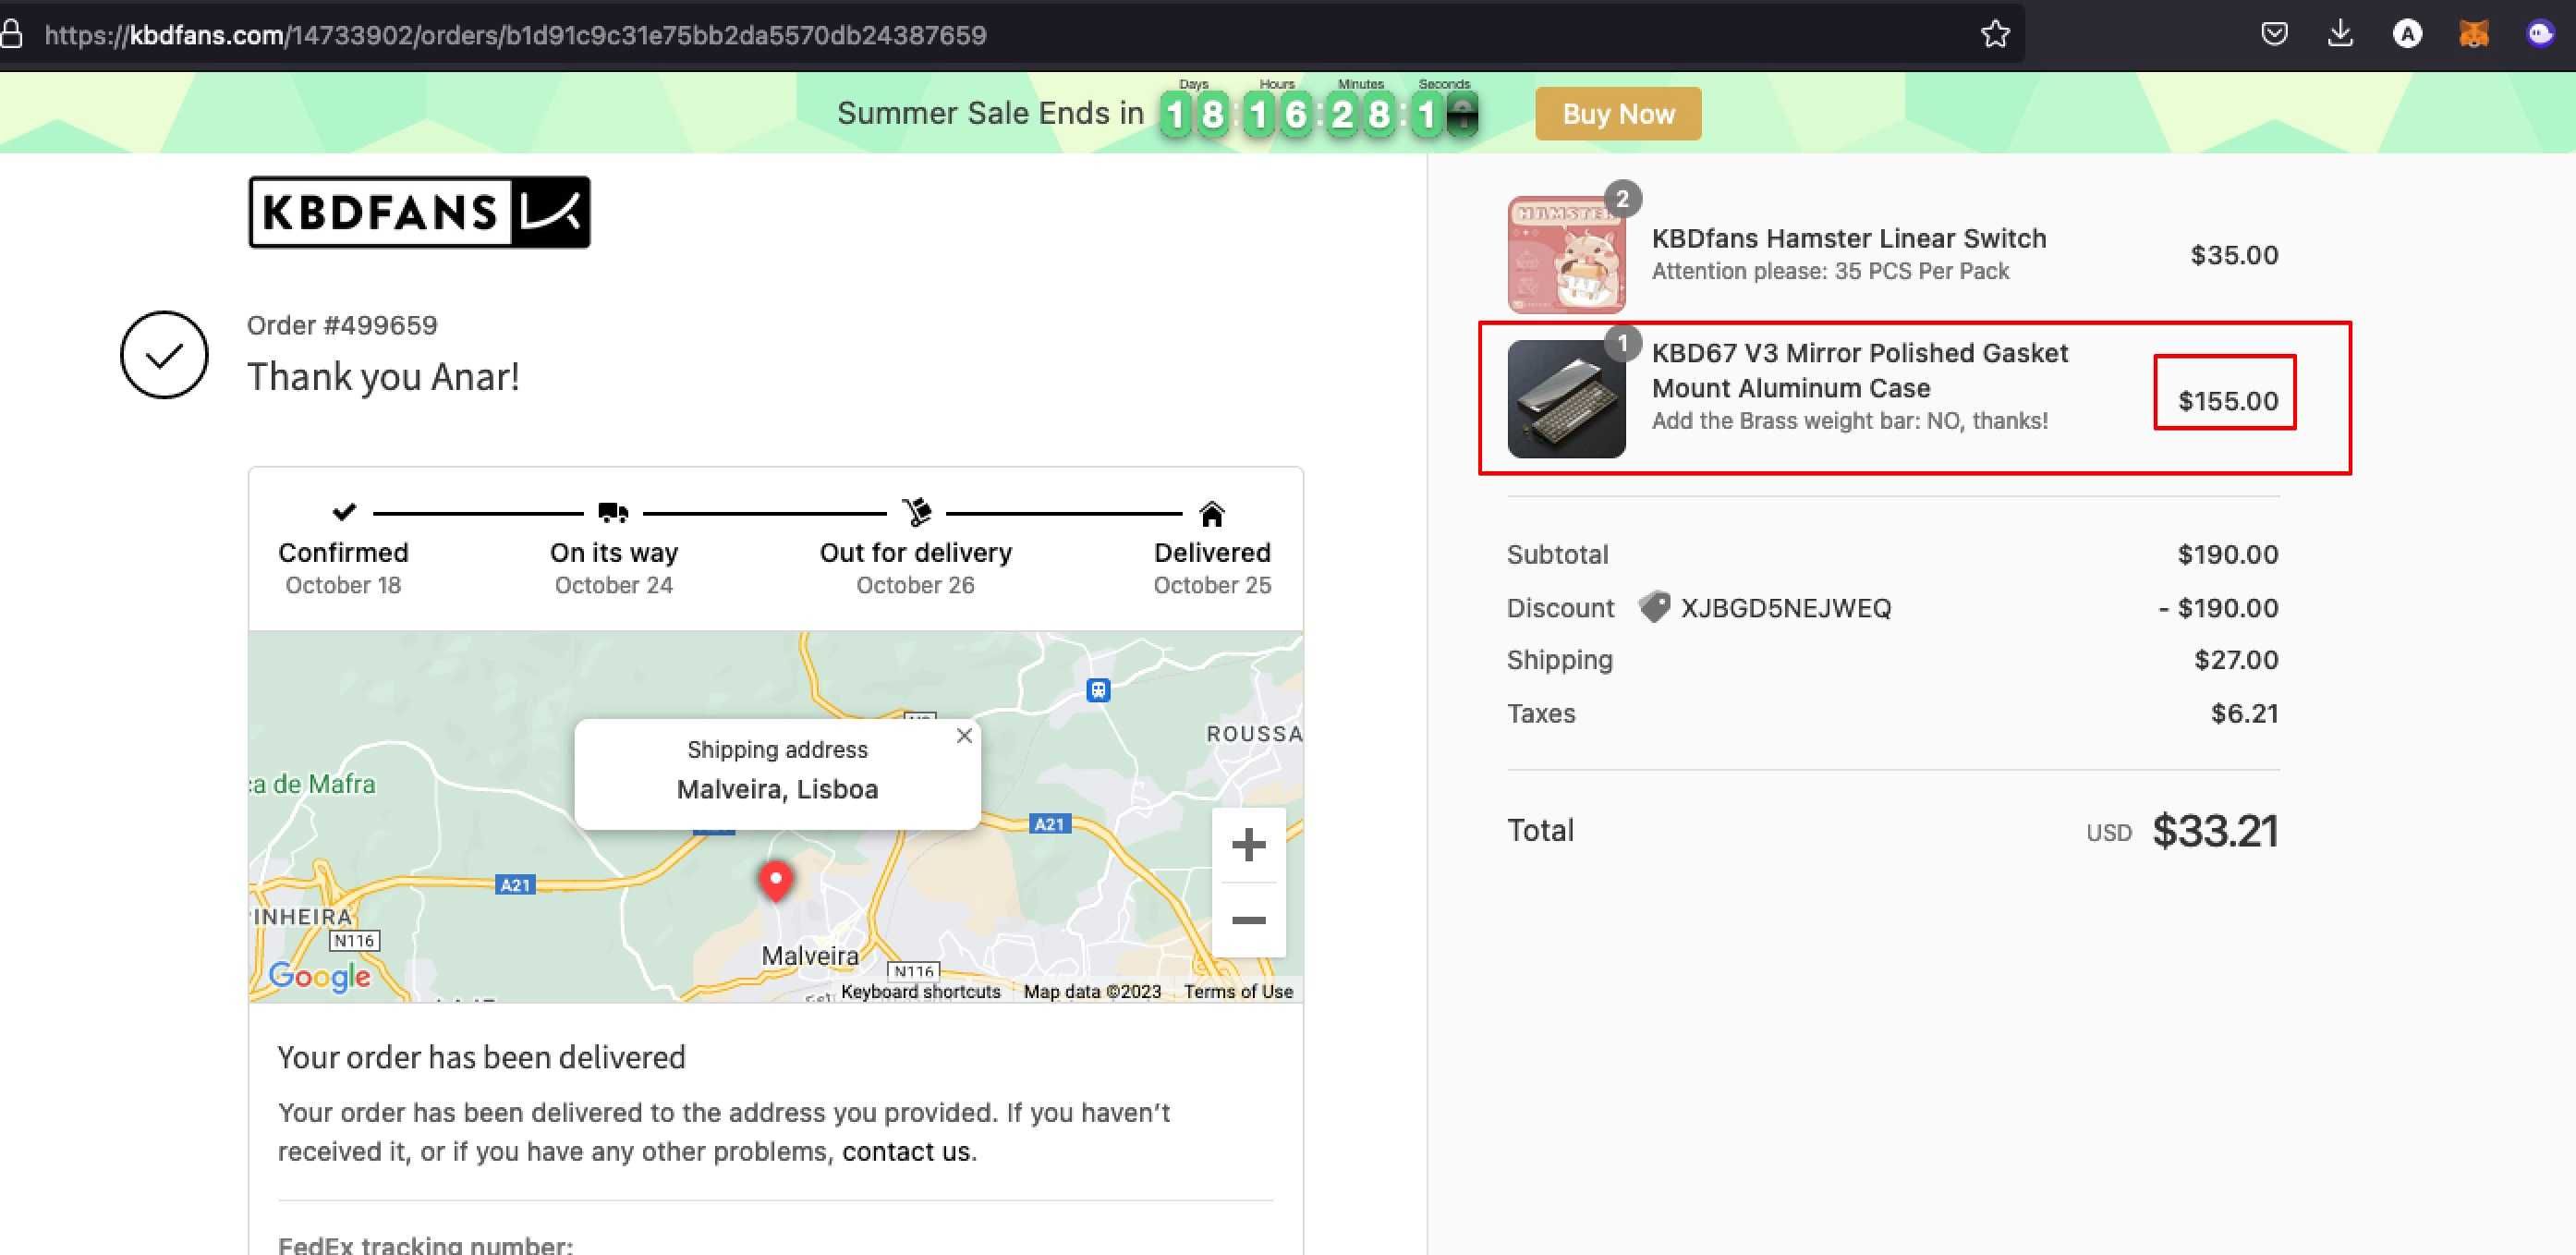2576x1255 pixels.
Task: Click the $190.00 subtotal value
Action: [x=2228, y=554]
